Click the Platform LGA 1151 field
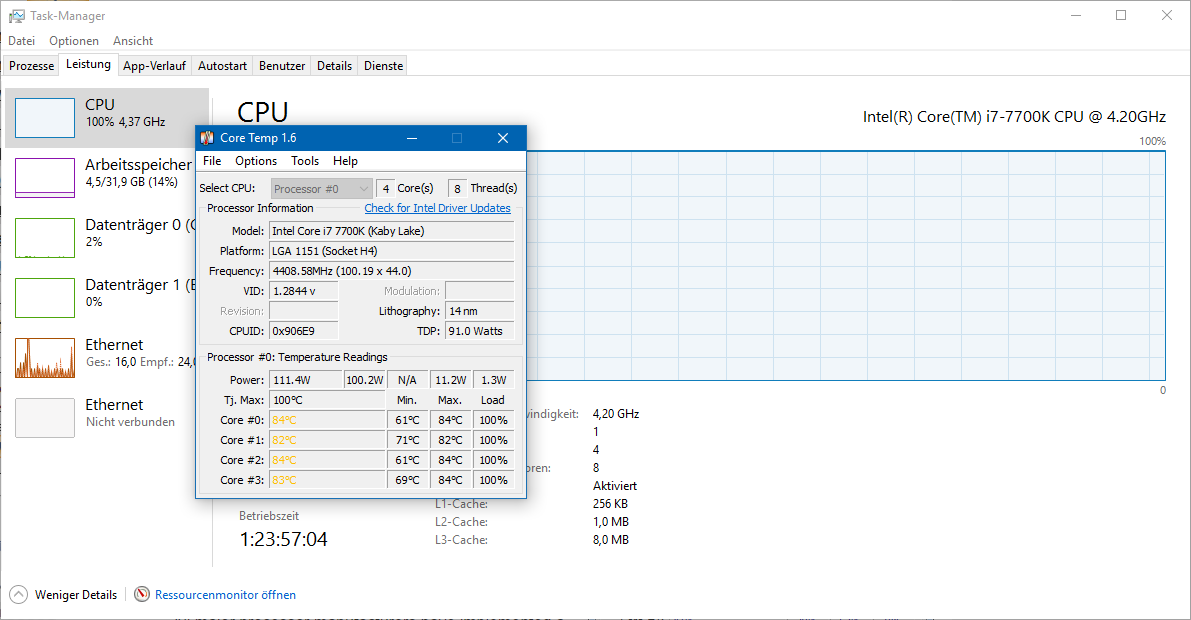Viewport: 1191px width, 620px height. (391, 251)
